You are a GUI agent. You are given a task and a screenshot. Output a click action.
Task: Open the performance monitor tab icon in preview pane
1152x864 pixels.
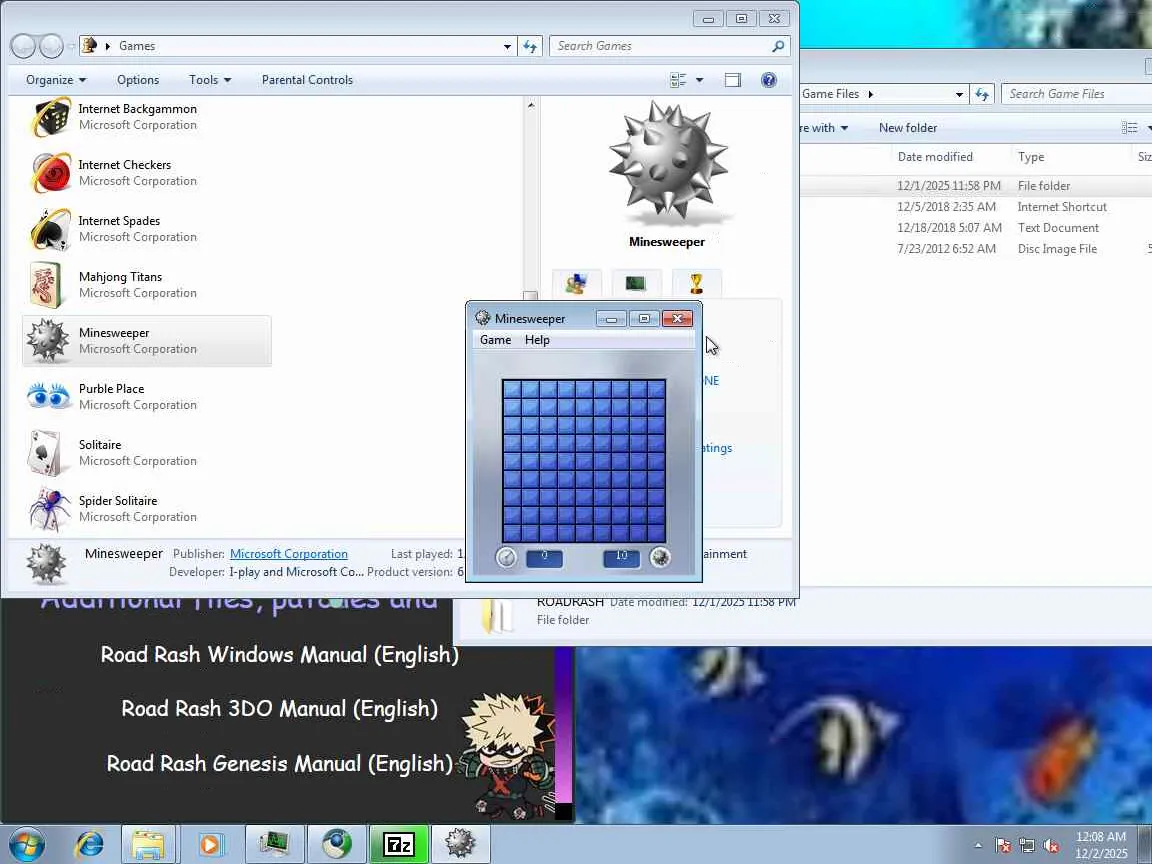636,283
